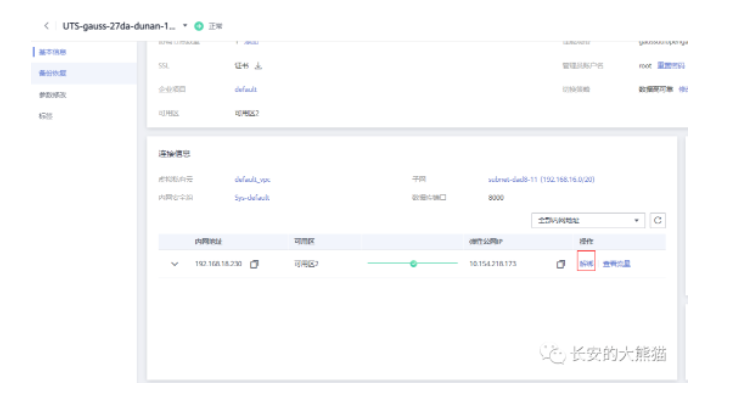Open the default enterprise project link
Viewport: 730px width, 404px height.
pos(246,89)
